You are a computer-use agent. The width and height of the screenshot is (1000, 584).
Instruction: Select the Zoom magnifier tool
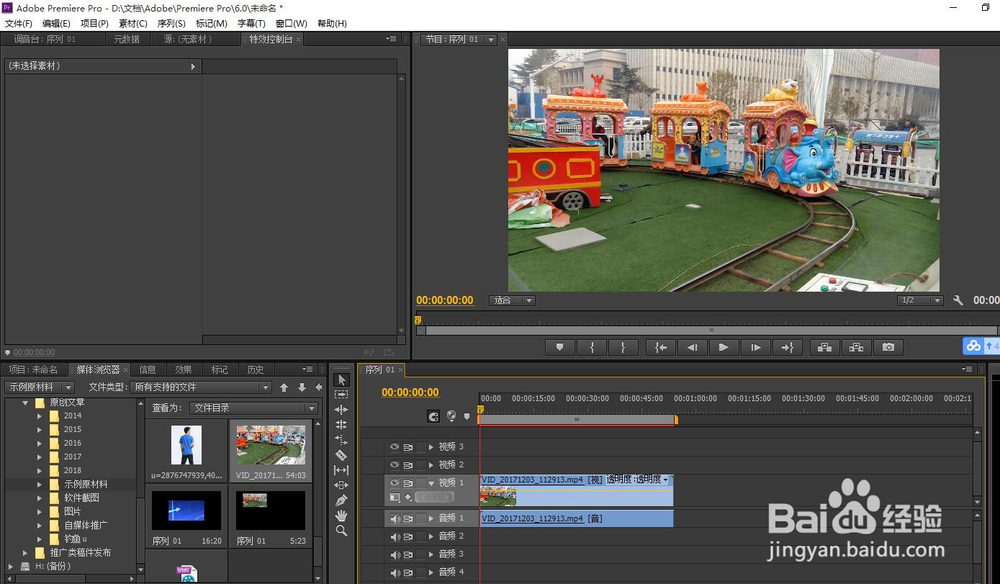point(341,530)
